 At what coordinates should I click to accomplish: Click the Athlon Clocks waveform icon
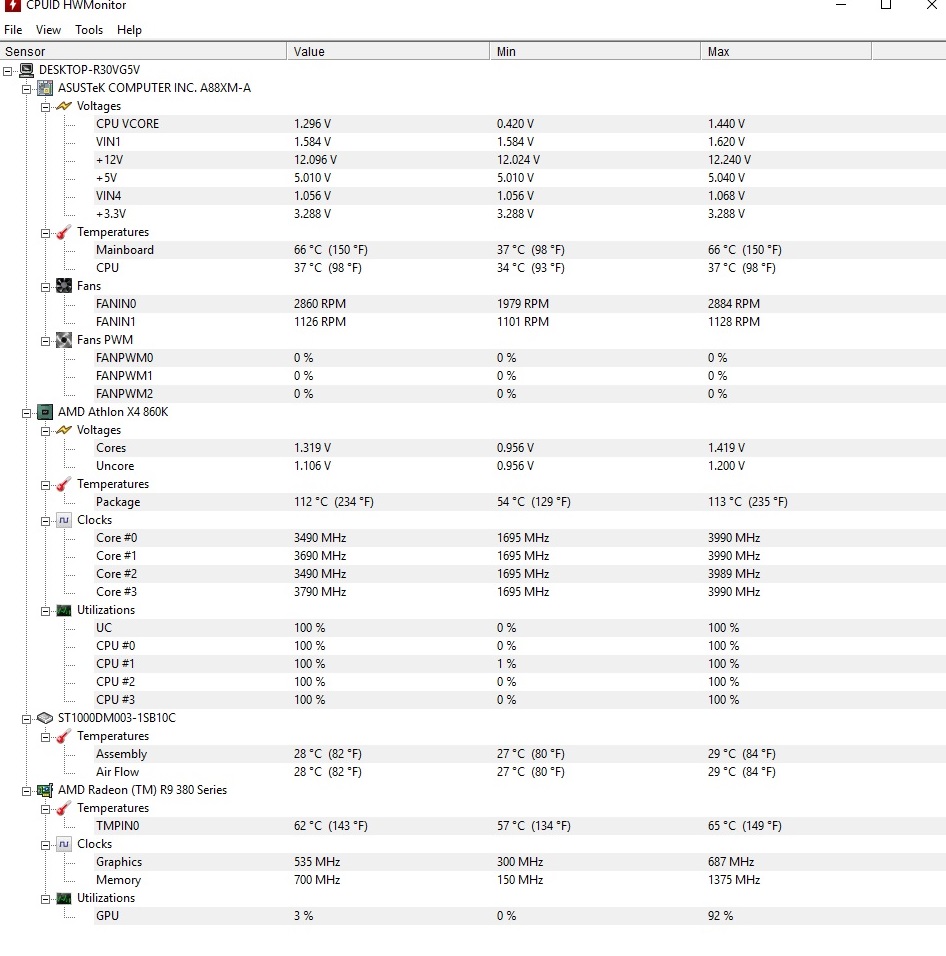click(x=64, y=520)
